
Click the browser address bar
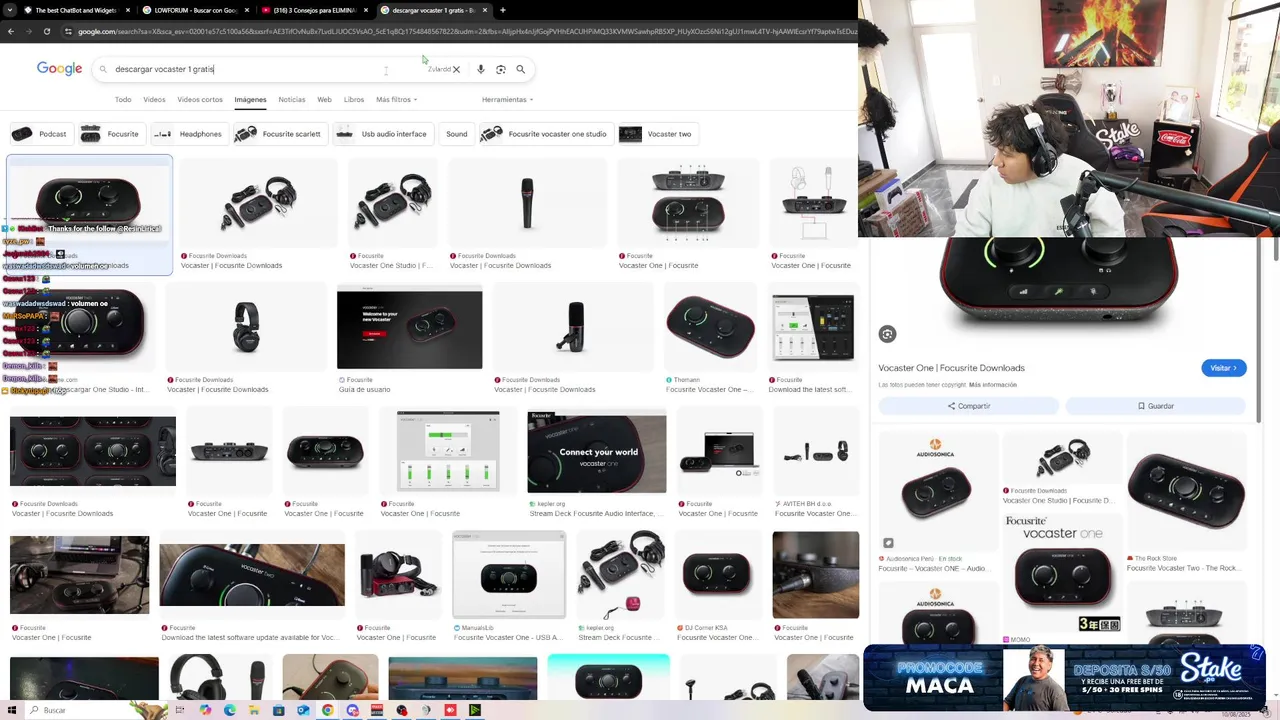tap(460, 31)
